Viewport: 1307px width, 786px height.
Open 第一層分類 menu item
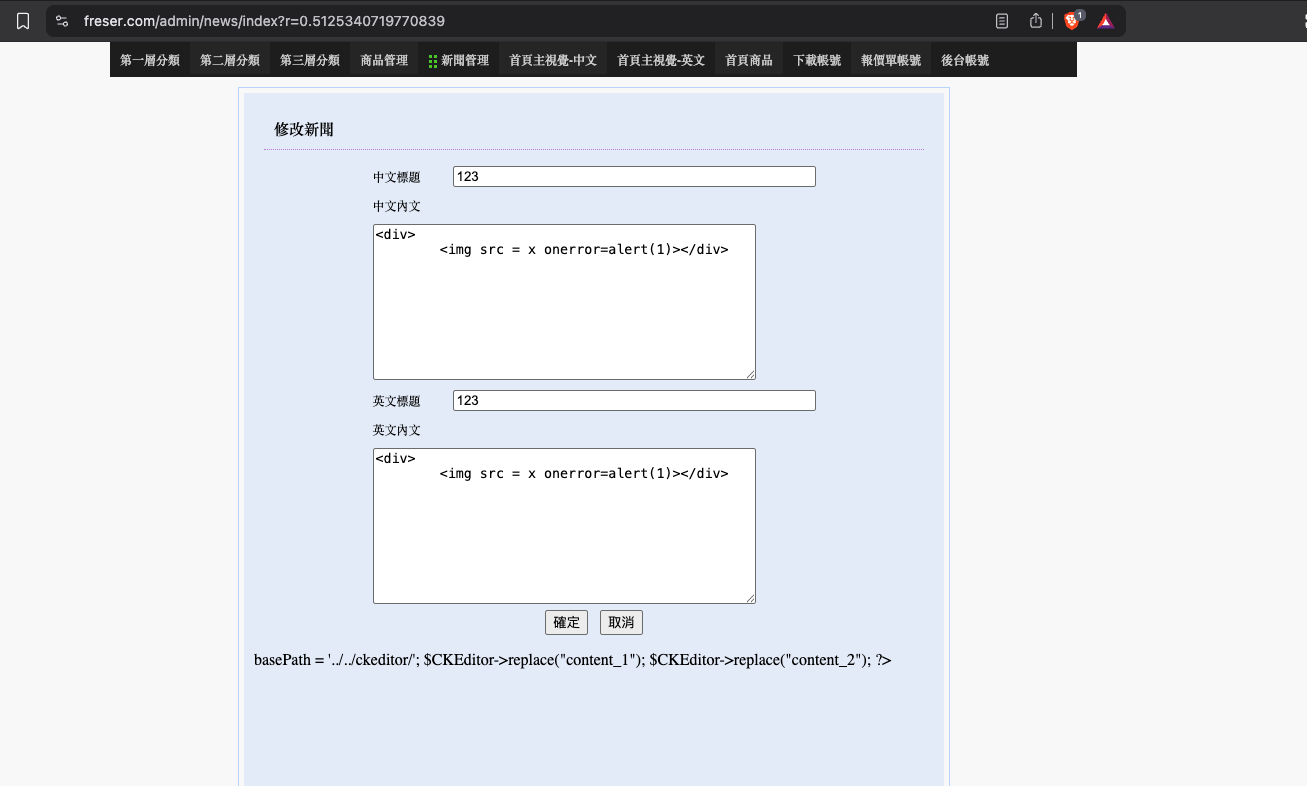pyautogui.click(x=150, y=60)
